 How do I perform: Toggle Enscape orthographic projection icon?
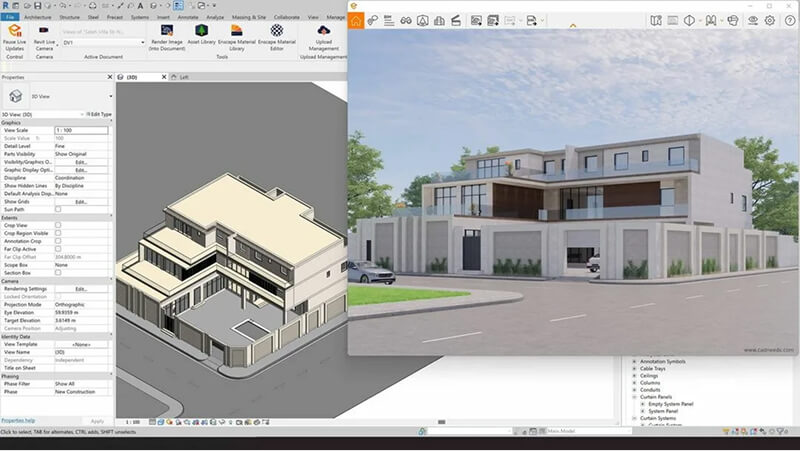[x=689, y=20]
